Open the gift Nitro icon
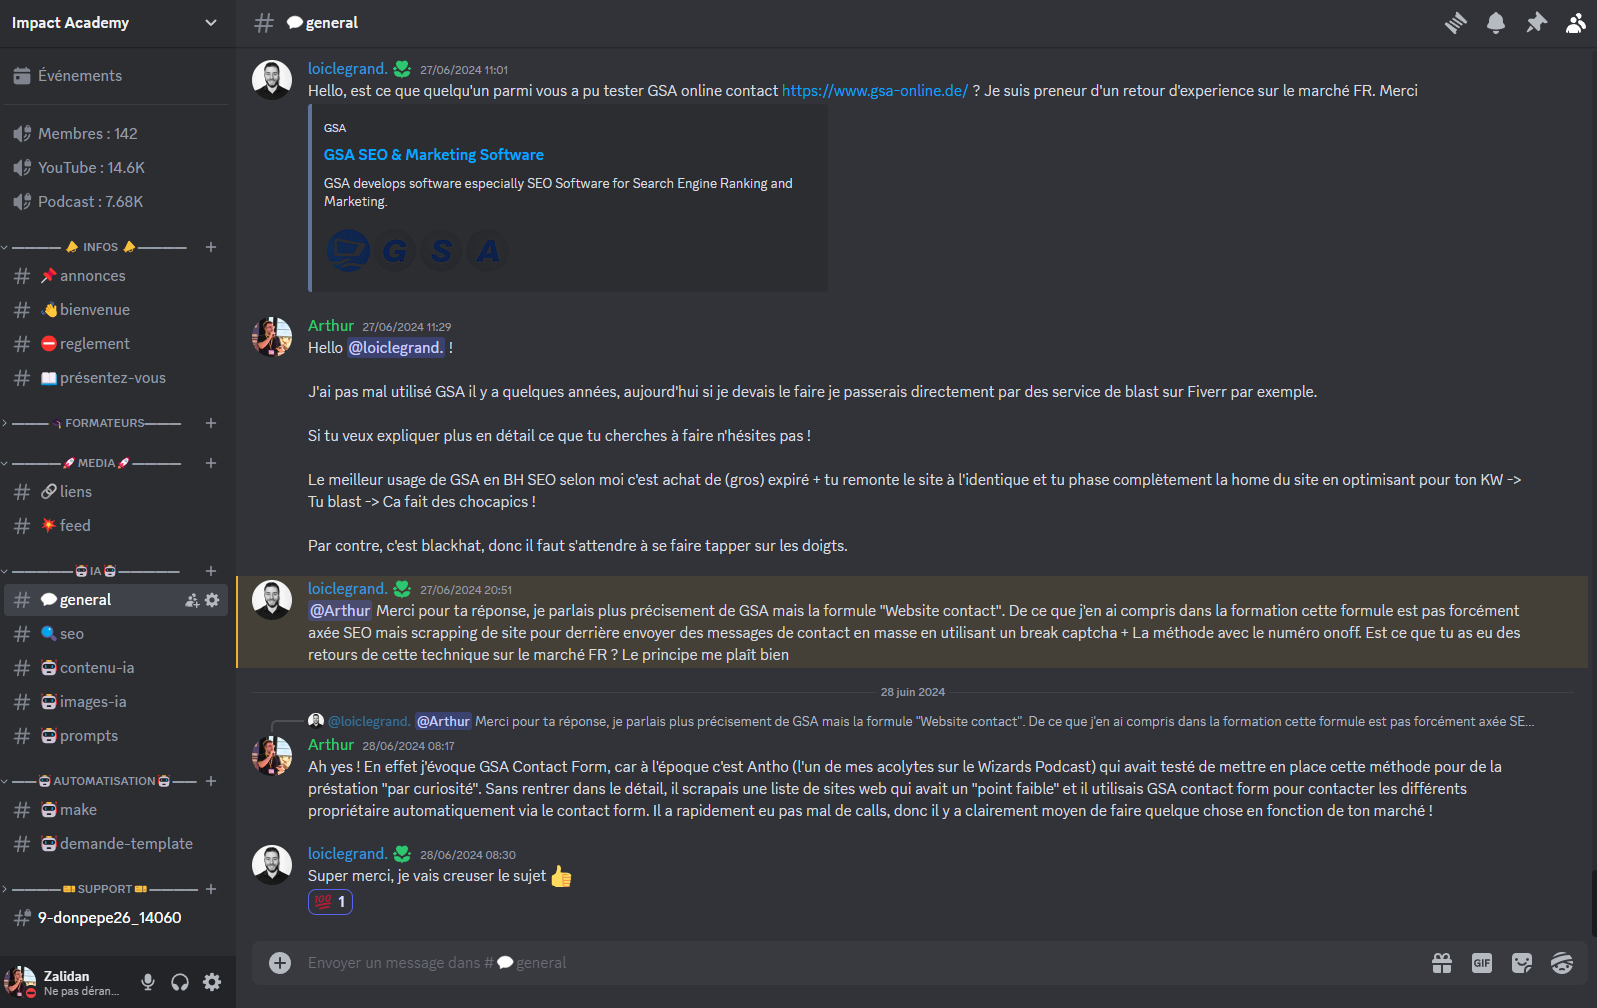Image resolution: width=1597 pixels, height=1008 pixels. tap(1442, 963)
